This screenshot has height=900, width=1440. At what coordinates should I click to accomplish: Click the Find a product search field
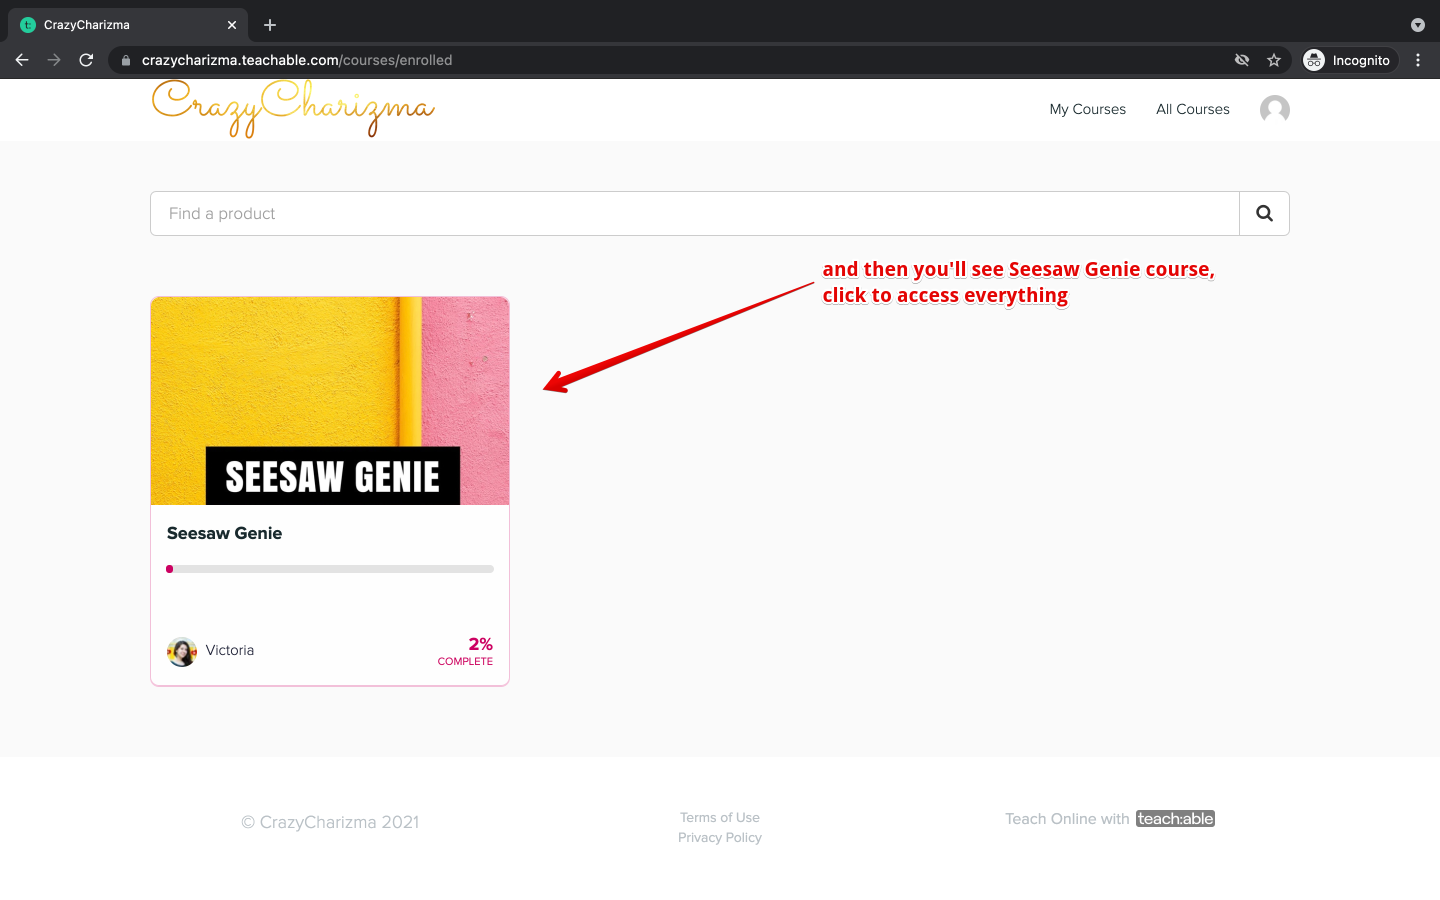pyautogui.click(x=695, y=214)
